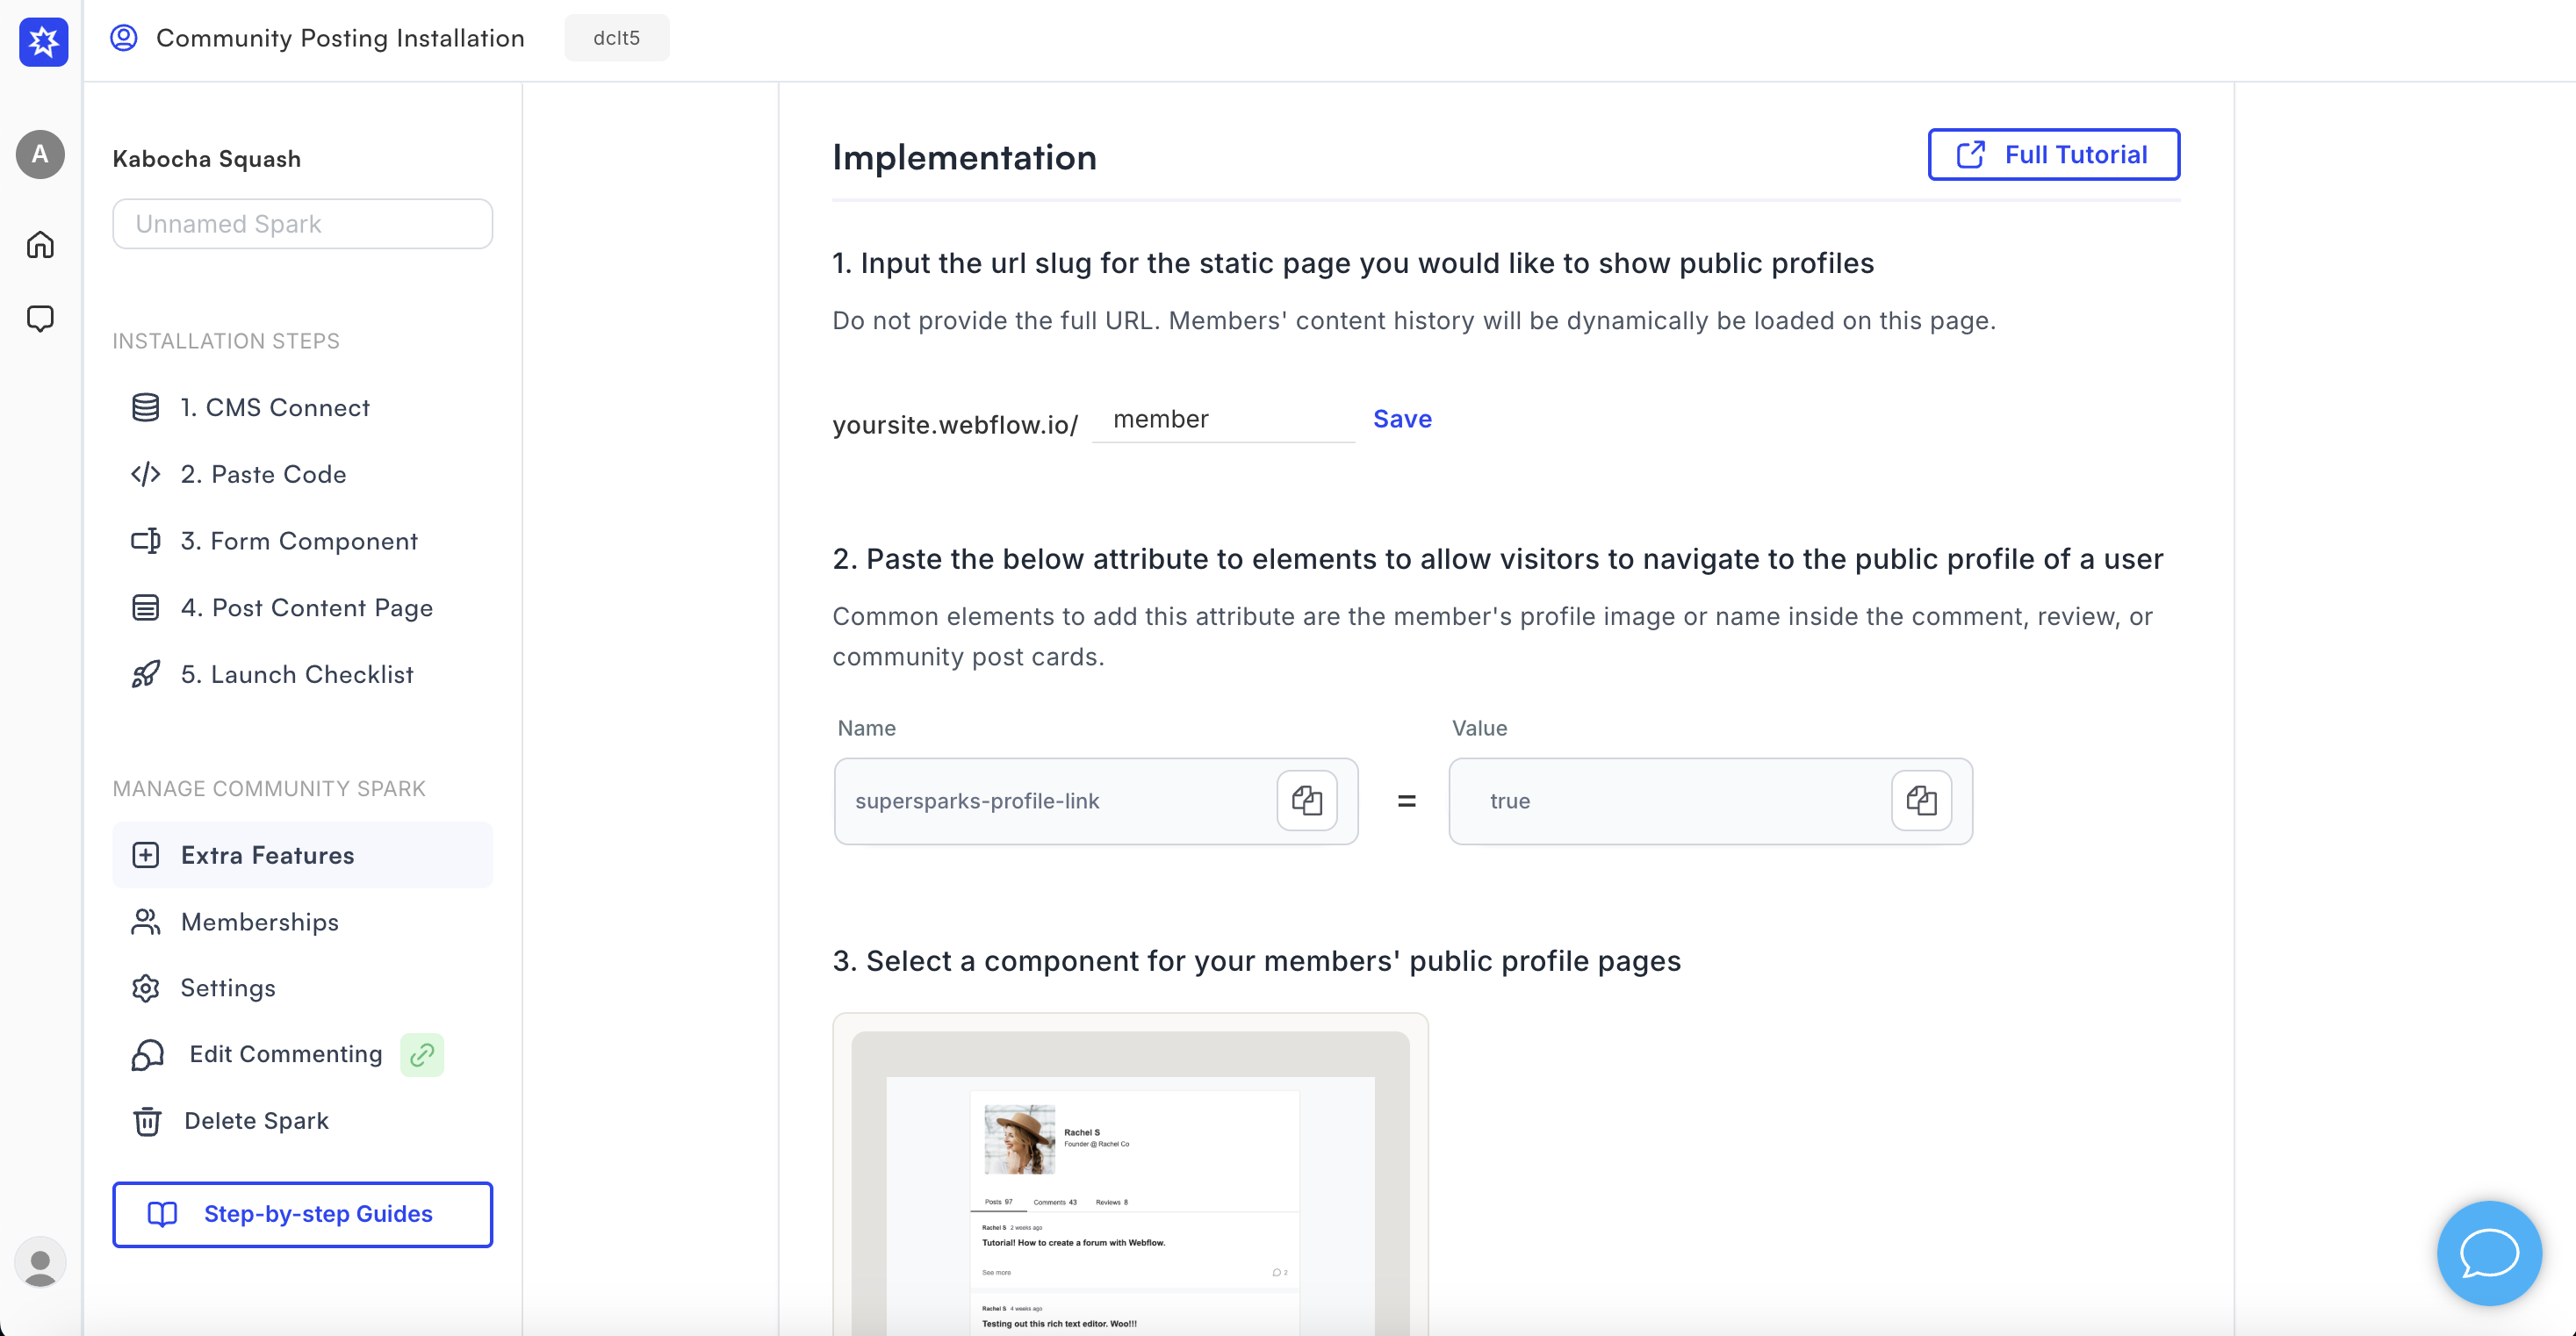This screenshot has width=2576, height=1336.
Task: Go to step 1 CMS Connect
Action: click(274, 408)
